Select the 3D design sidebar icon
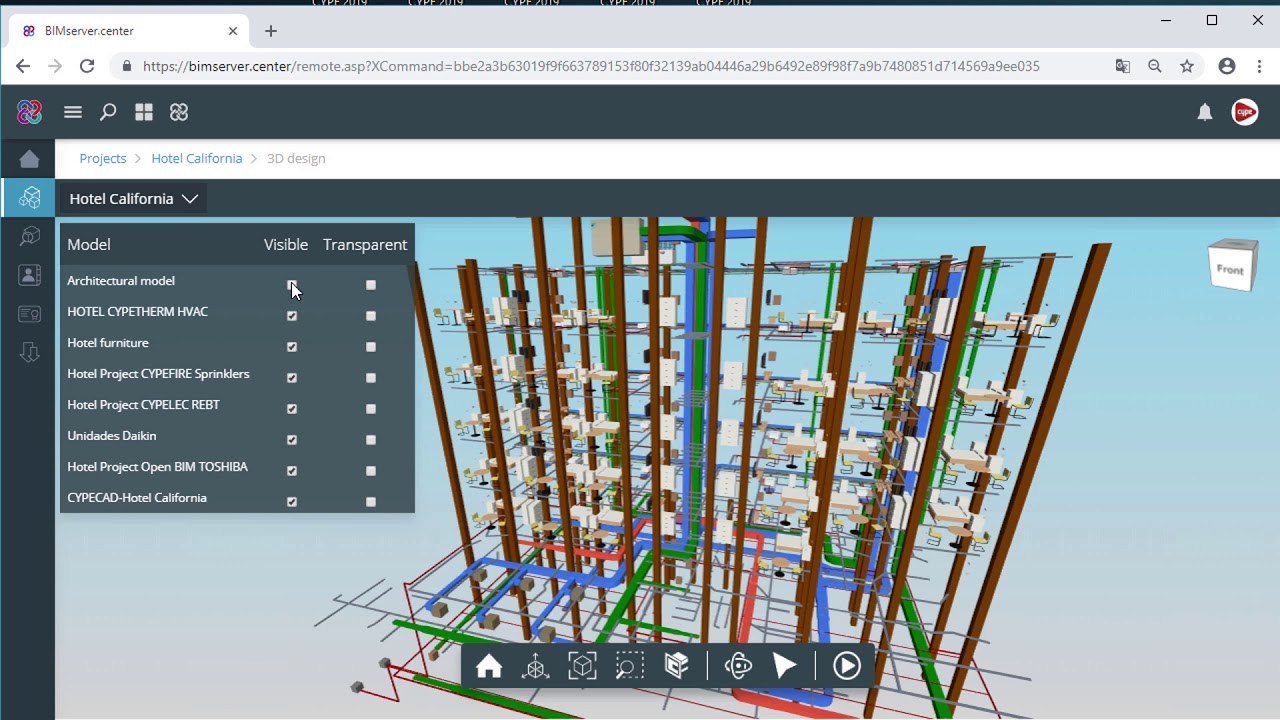This screenshot has height=720, width=1280. [x=27, y=197]
